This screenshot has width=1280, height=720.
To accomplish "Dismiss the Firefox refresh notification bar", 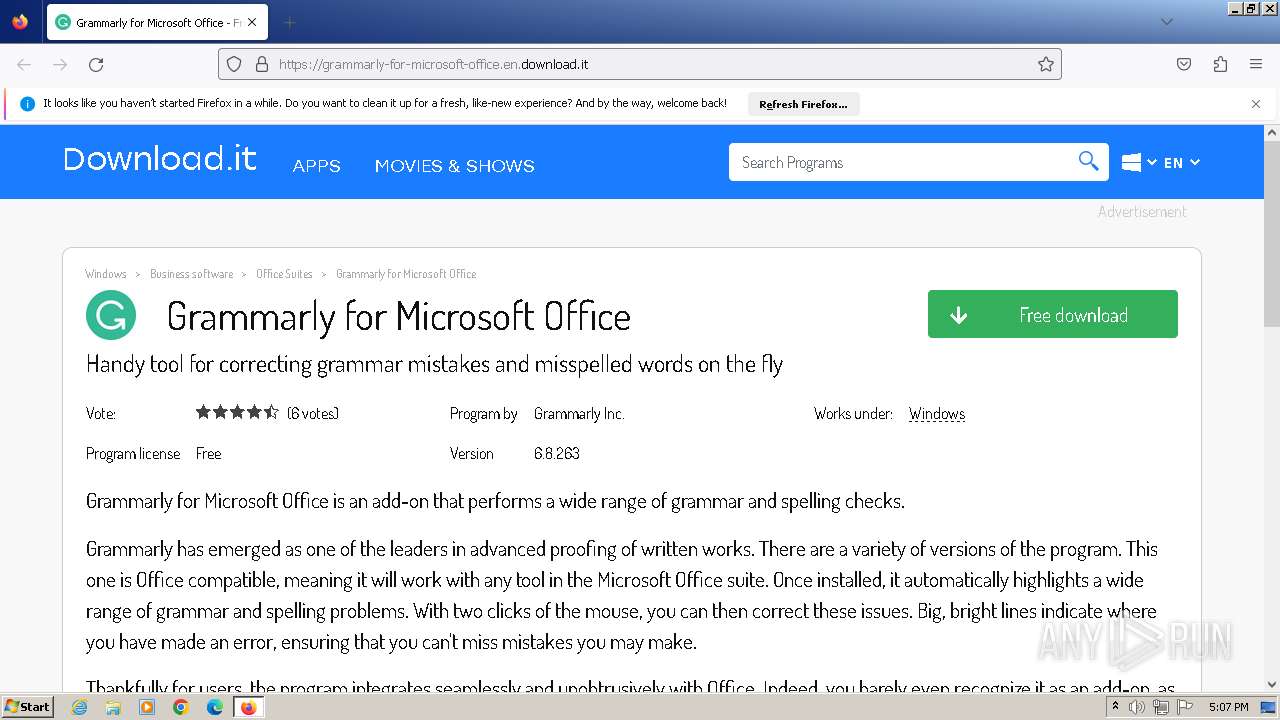I will 1256,104.
